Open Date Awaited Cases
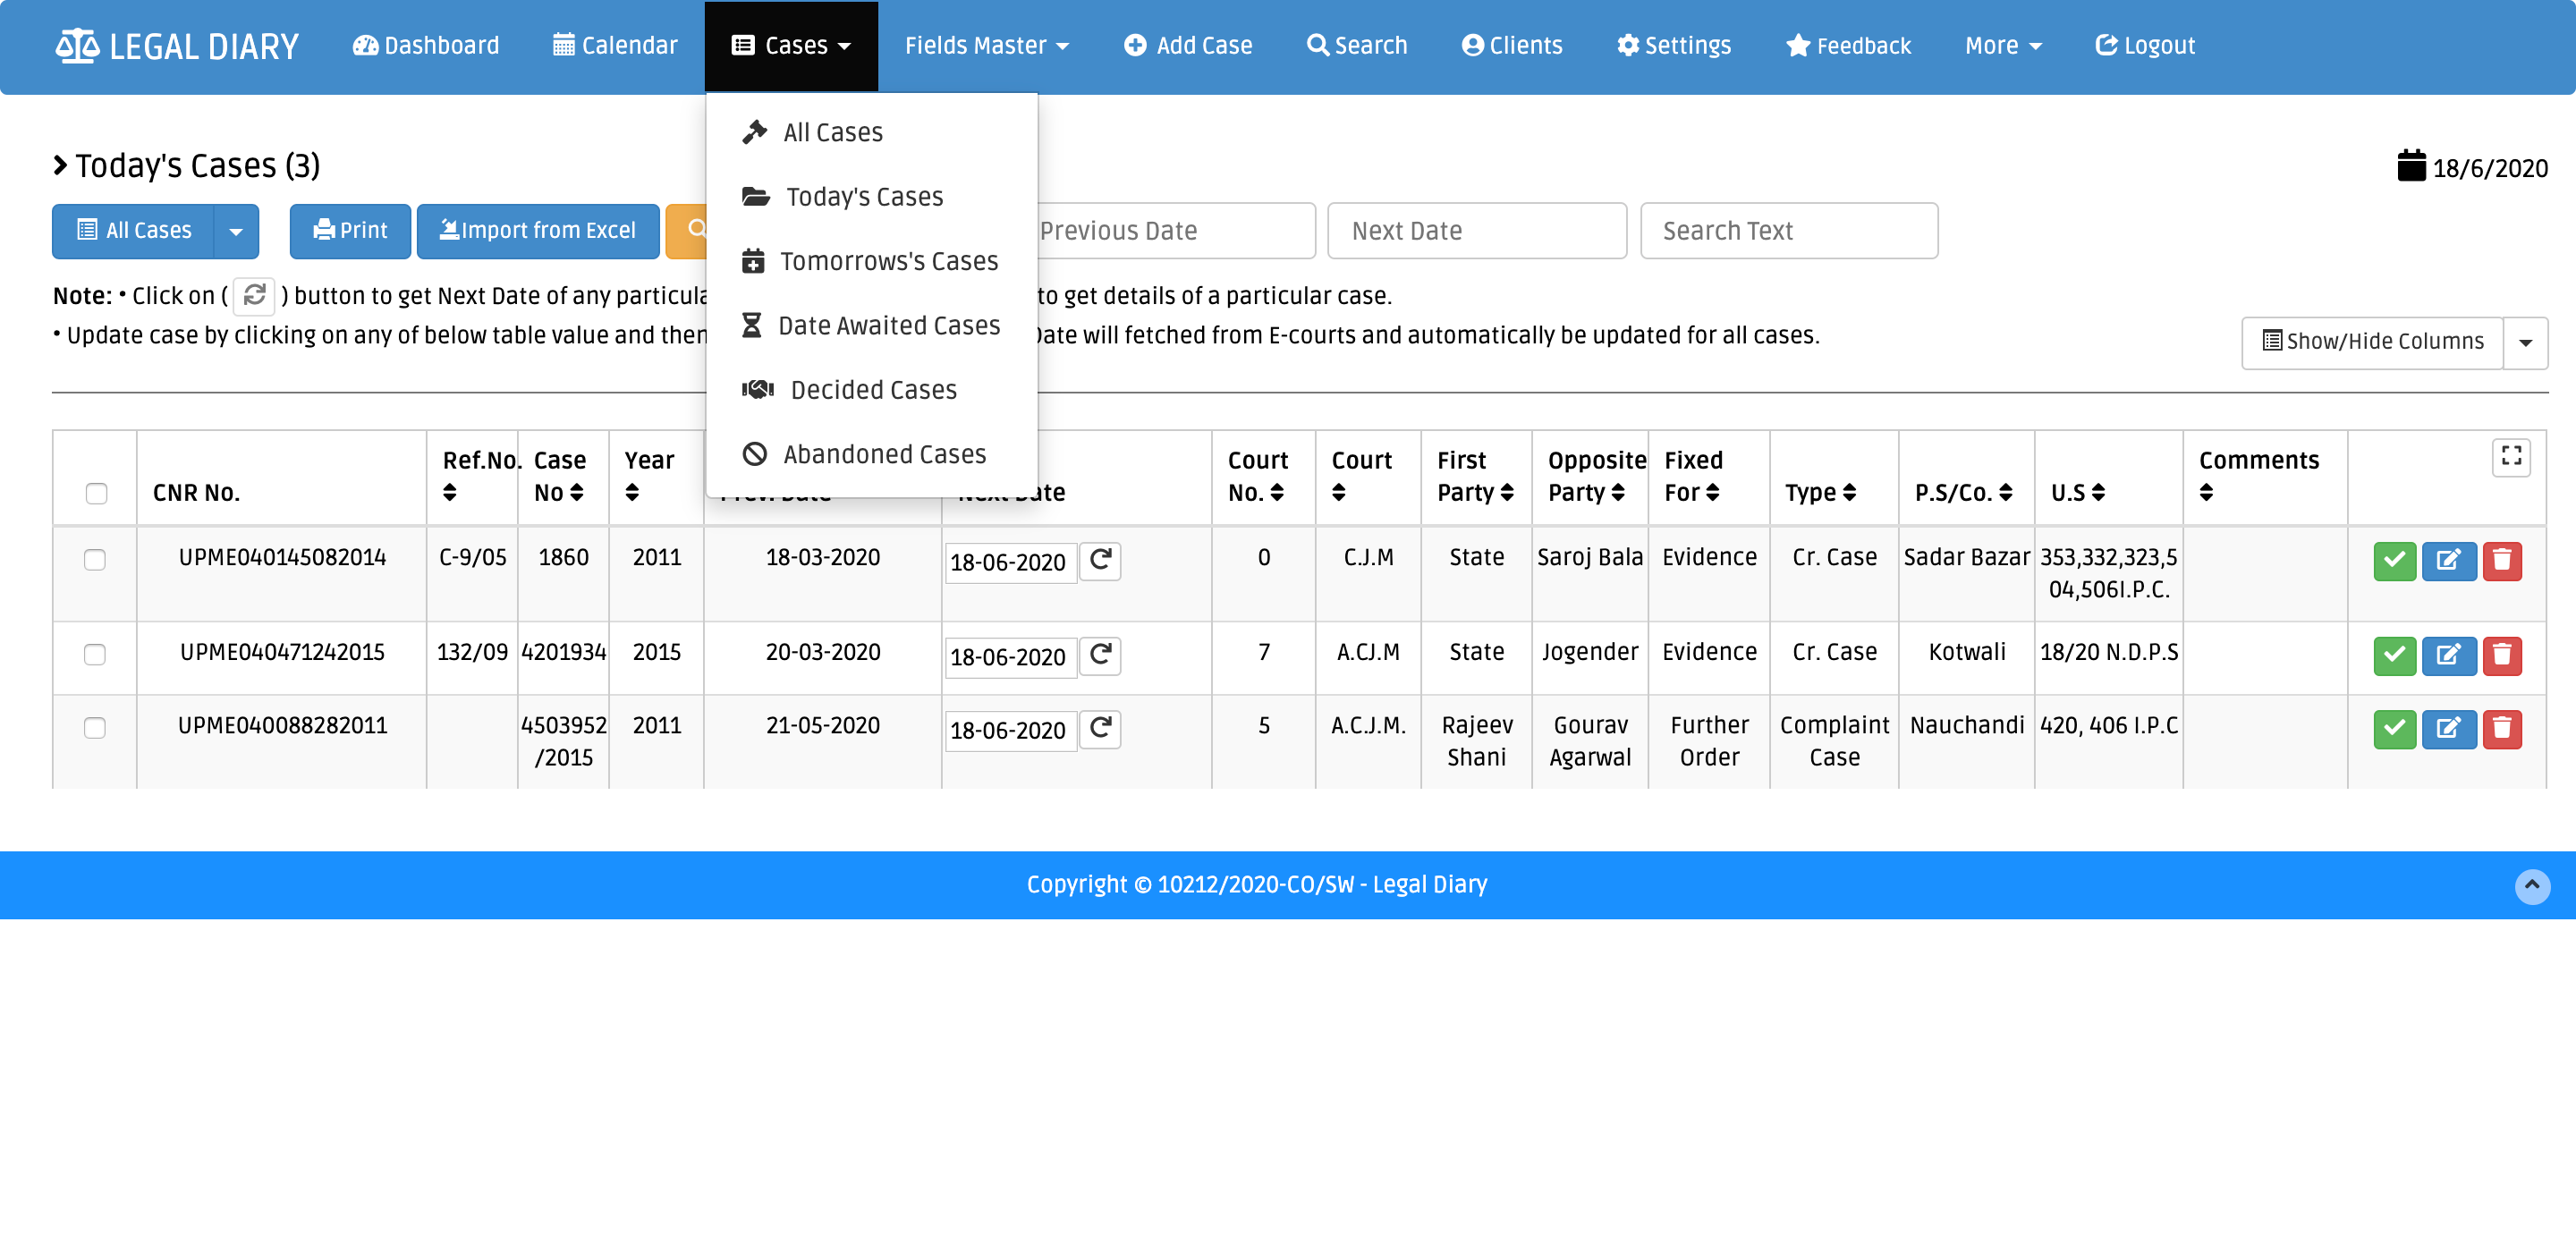 click(x=872, y=326)
